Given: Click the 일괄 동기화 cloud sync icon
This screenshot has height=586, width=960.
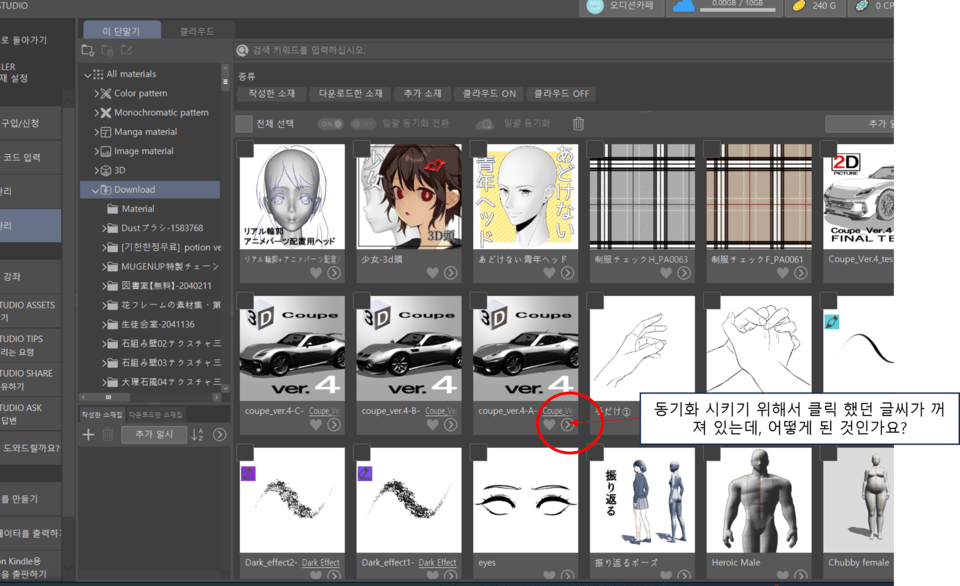Looking at the screenshot, I should pyautogui.click(x=486, y=124).
